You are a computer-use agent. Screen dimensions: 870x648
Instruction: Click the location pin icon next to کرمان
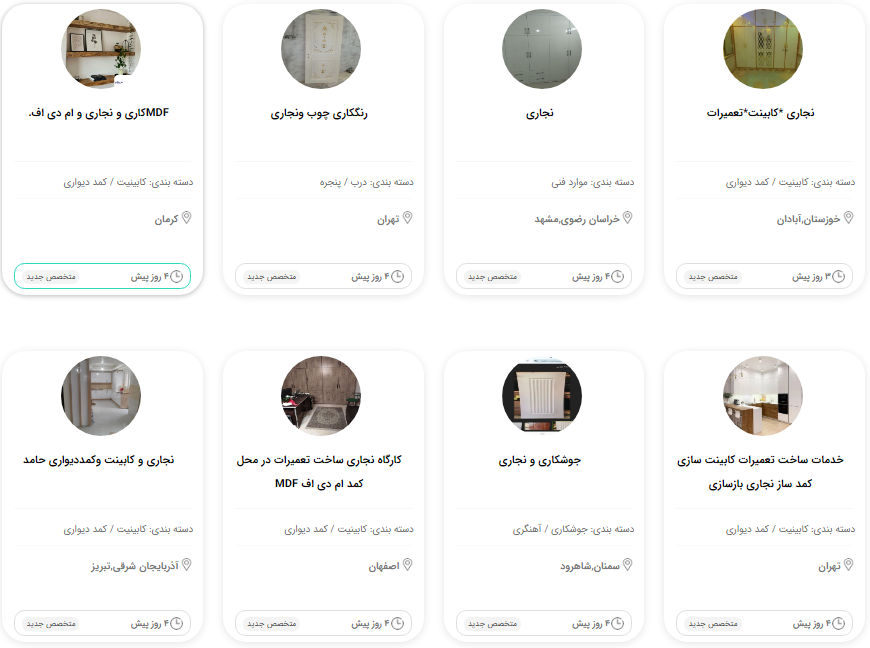tap(186, 218)
